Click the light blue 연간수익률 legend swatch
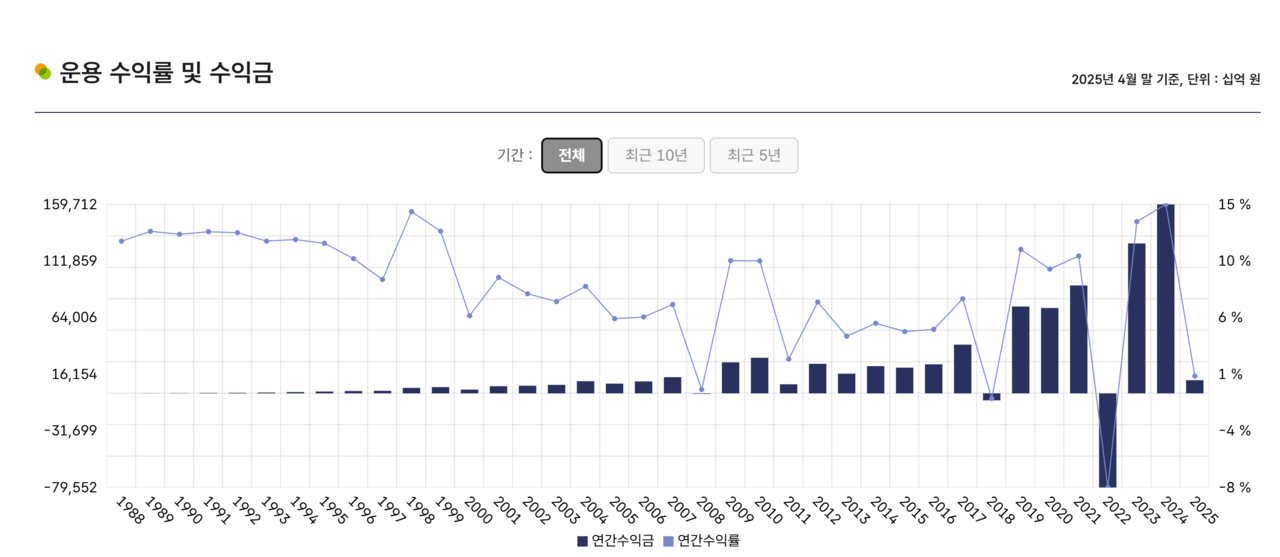 click(668, 541)
